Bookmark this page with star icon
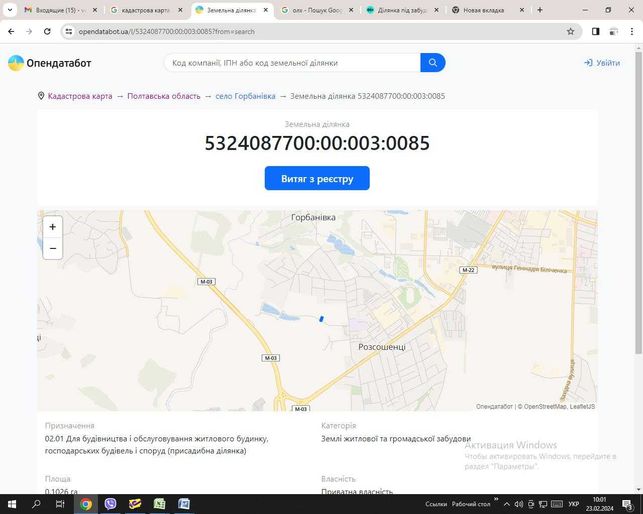643x514 pixels. tap(570, 31)
